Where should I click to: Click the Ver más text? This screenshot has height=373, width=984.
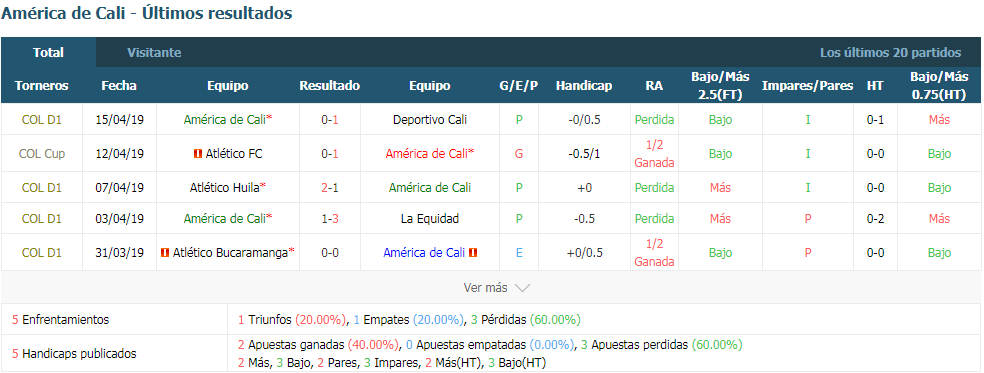coord(485,288)
